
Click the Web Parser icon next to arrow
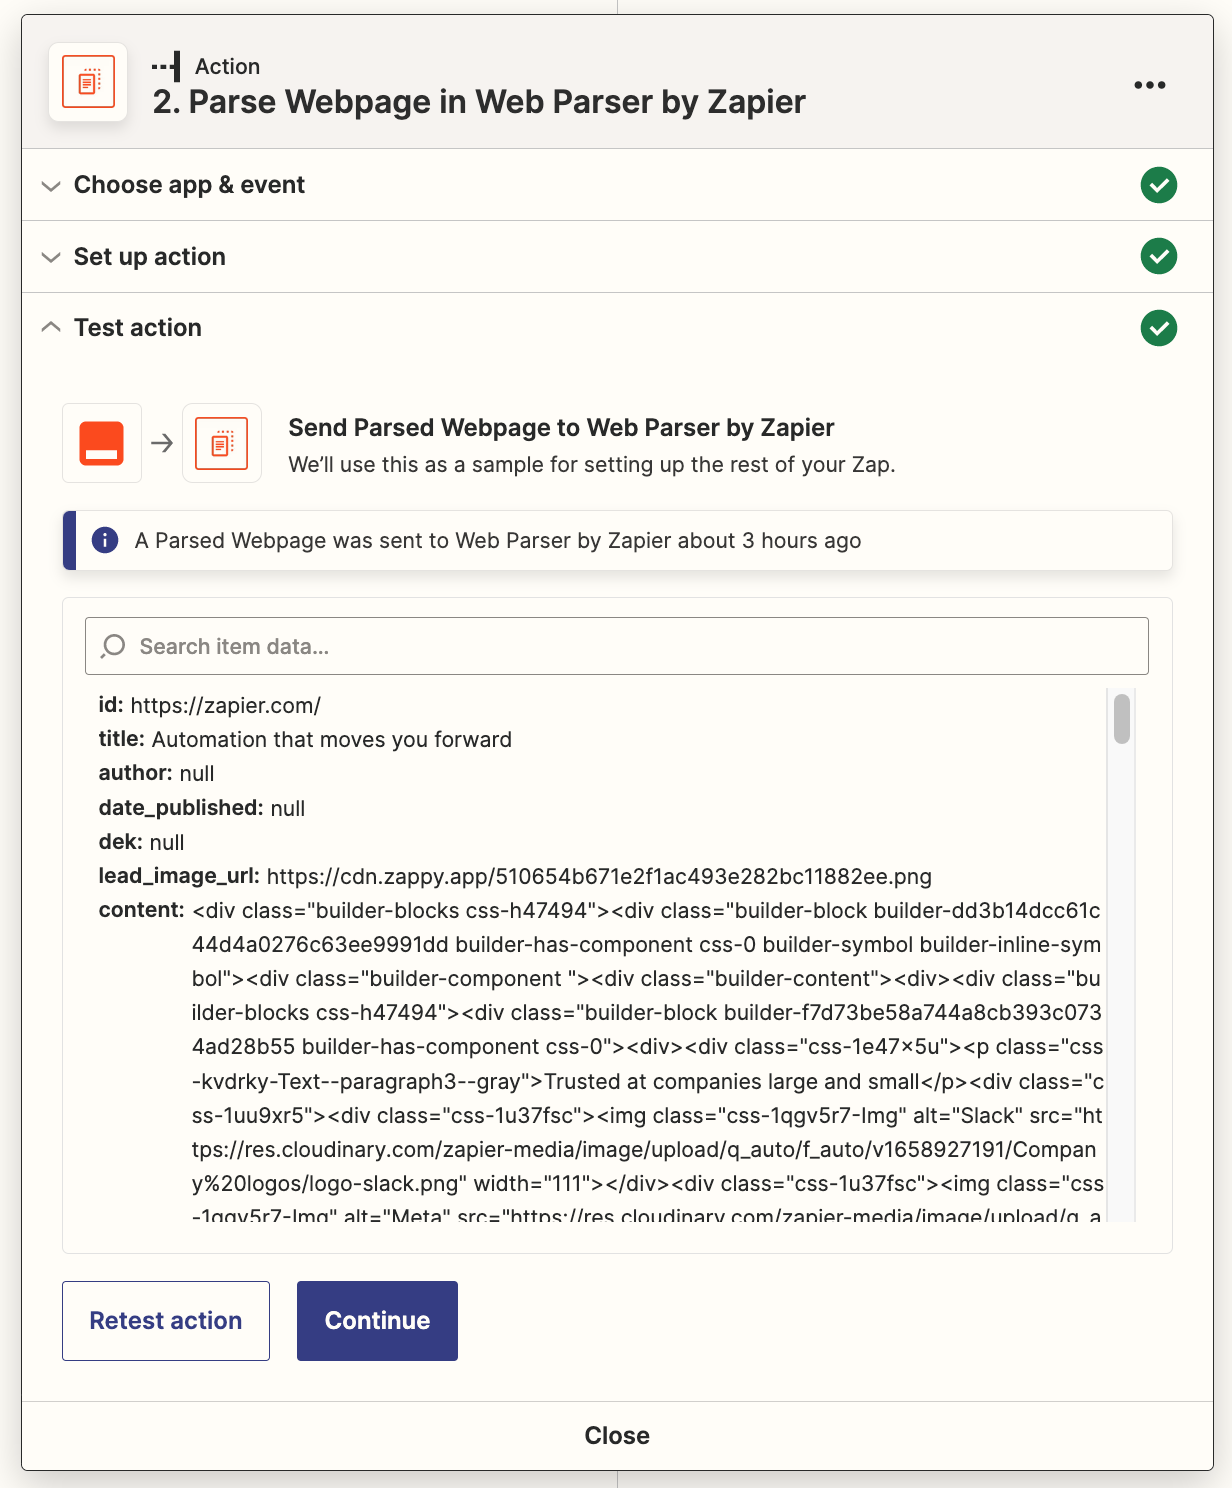(x=222, y=443)
